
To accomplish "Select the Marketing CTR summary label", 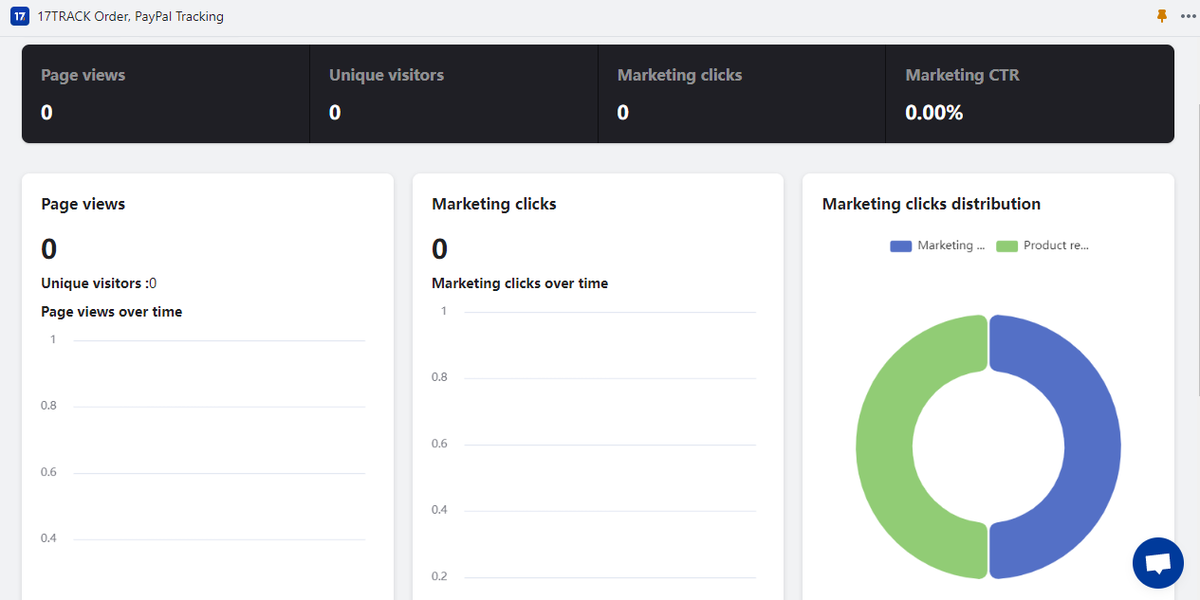I will 962,75.
